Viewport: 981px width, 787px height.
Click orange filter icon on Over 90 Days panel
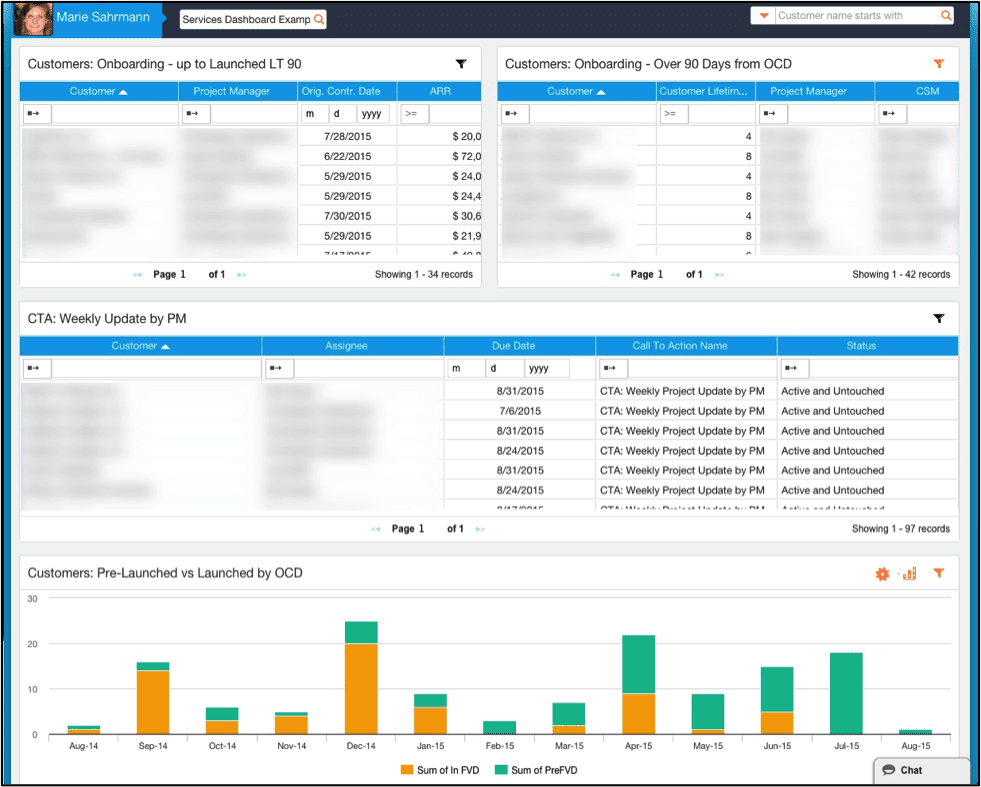(x=938, y=64)
